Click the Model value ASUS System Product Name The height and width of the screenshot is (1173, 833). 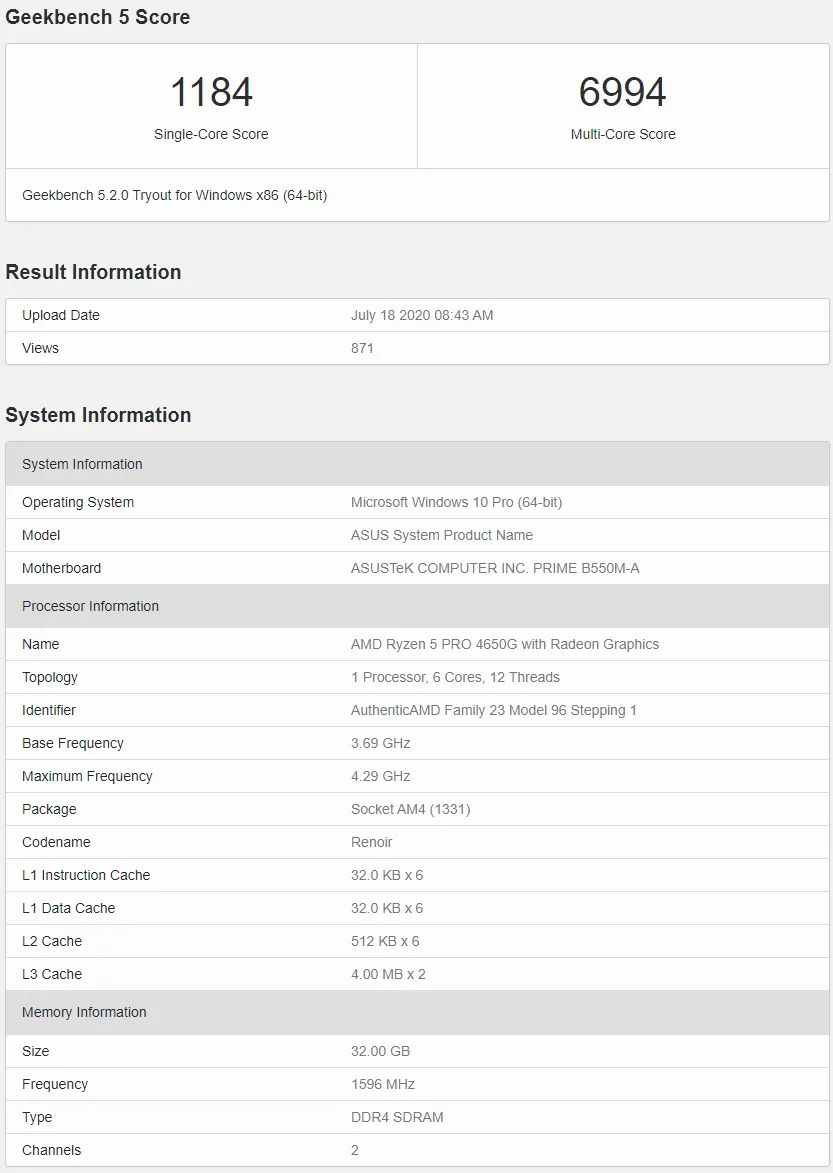click(442, 535)
